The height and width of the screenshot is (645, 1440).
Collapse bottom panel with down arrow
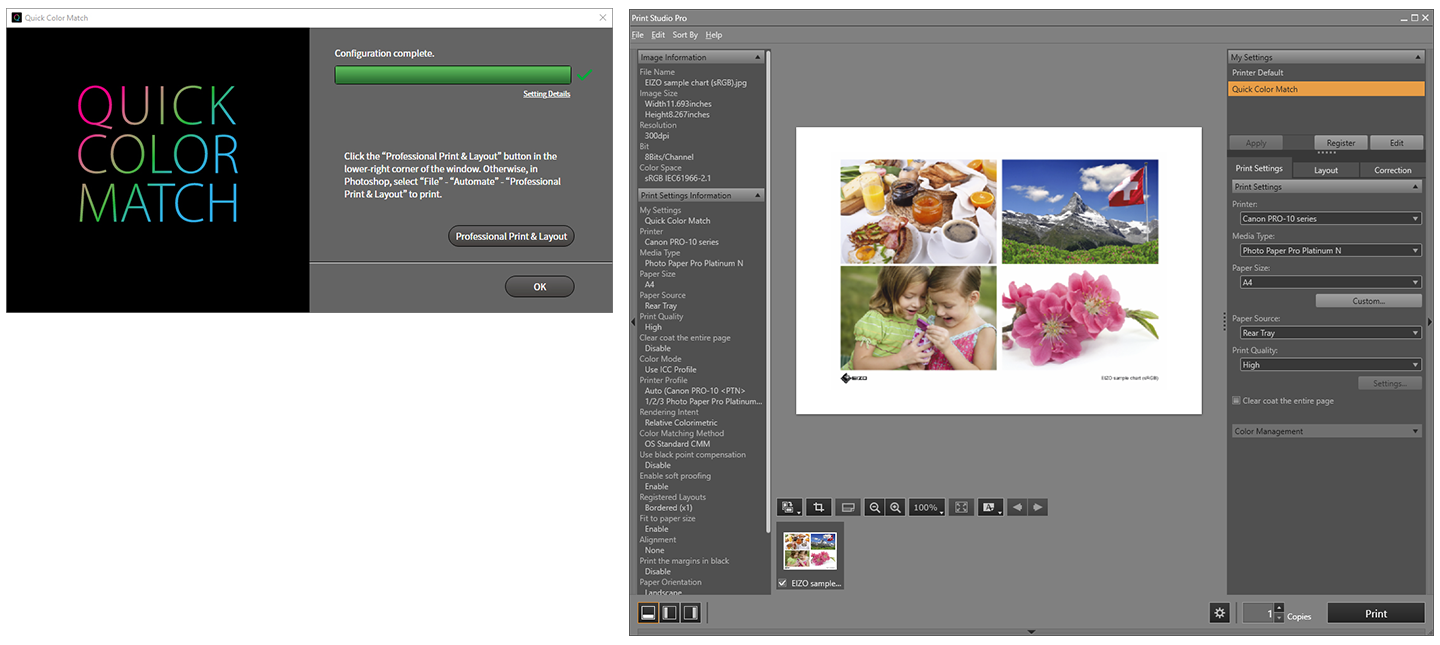pyautogui.click(x=1031, y=631)
